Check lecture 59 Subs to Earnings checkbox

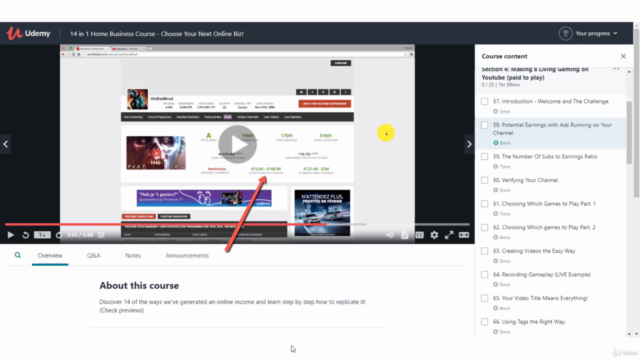[484, 156]
